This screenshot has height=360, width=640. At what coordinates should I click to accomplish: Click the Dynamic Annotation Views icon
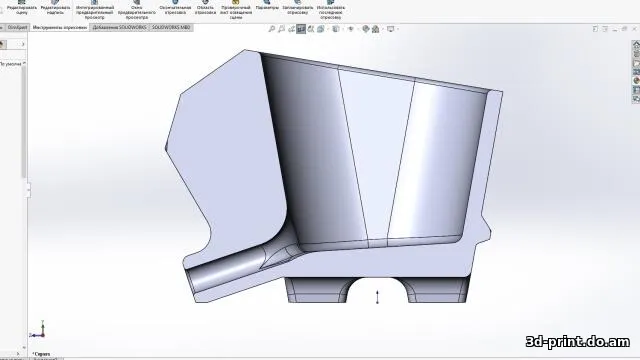click(x=311, y=29)
